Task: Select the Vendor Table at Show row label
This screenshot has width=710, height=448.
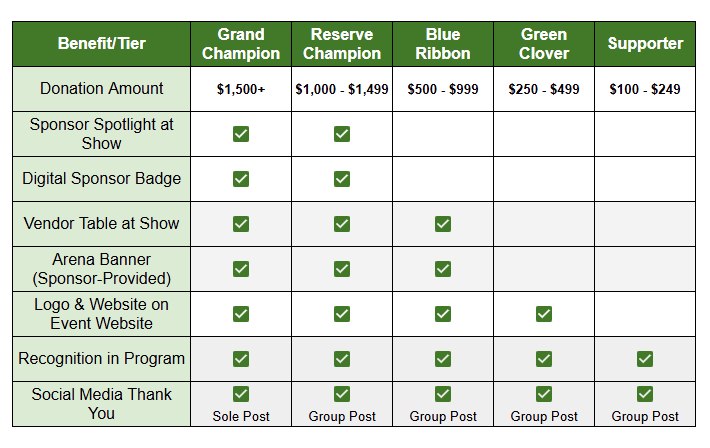Action: [101, 224]
